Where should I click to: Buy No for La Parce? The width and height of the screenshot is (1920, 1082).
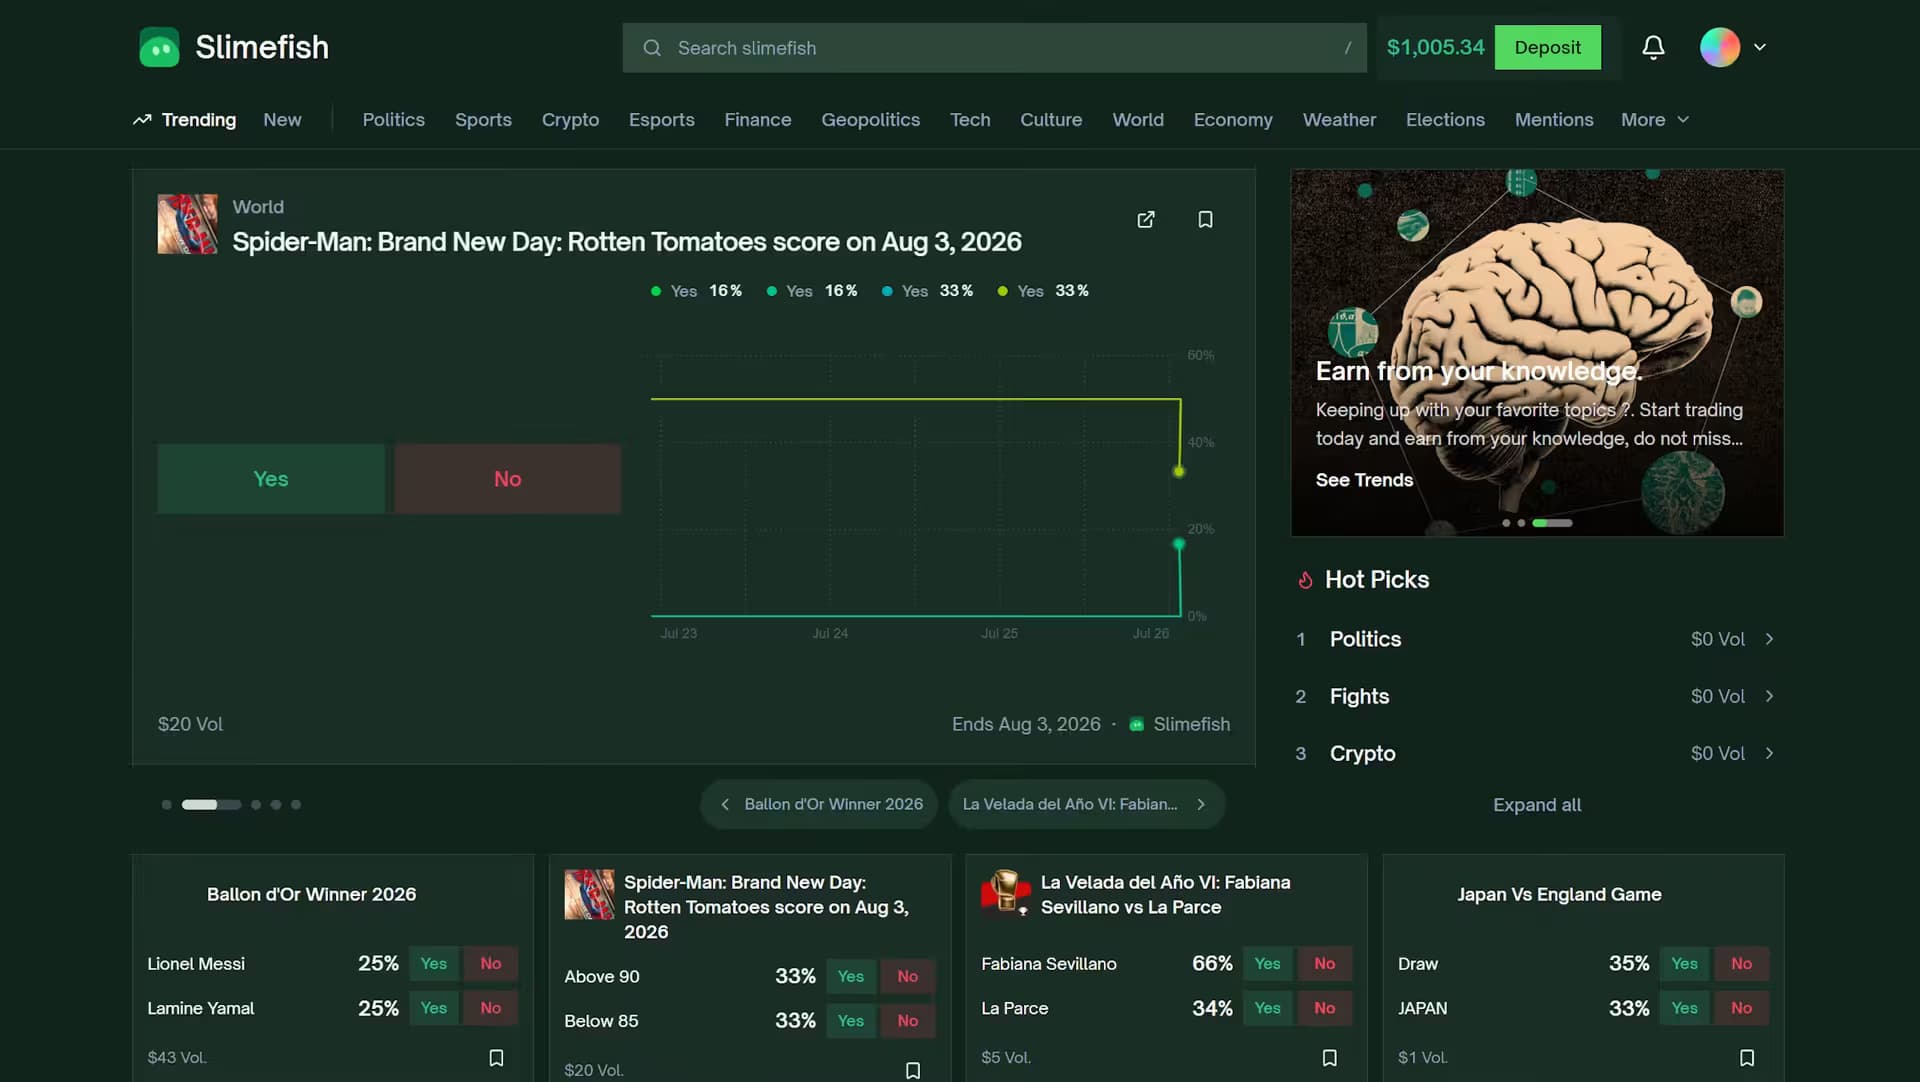click(1325, 1008)
